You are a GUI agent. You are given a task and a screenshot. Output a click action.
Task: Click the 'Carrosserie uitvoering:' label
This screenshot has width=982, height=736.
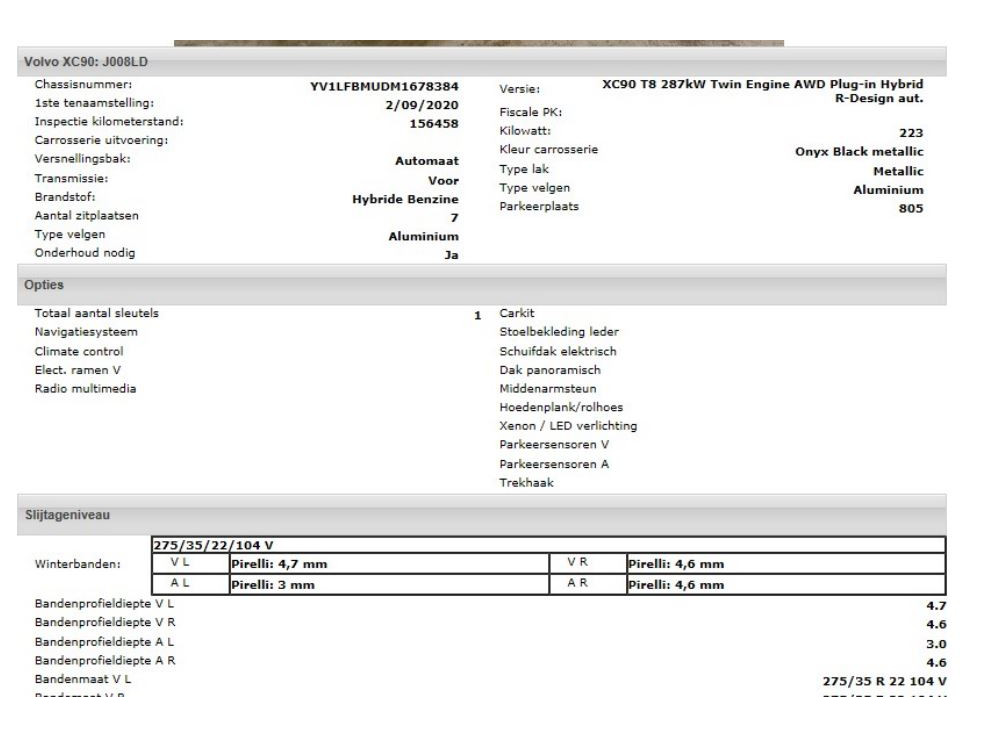pos(101,140)
